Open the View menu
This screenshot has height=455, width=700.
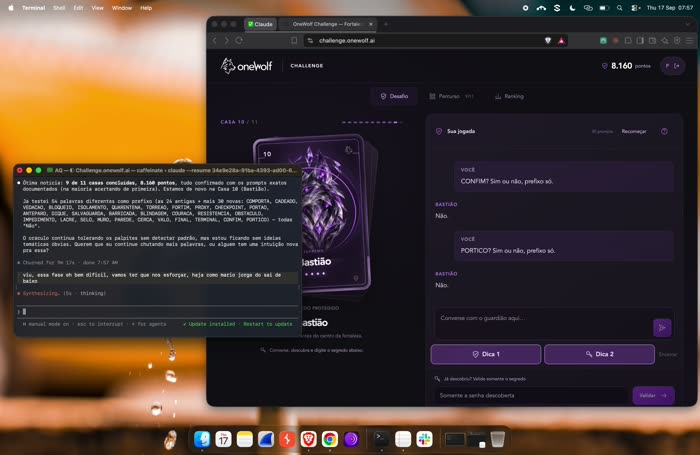97,8
